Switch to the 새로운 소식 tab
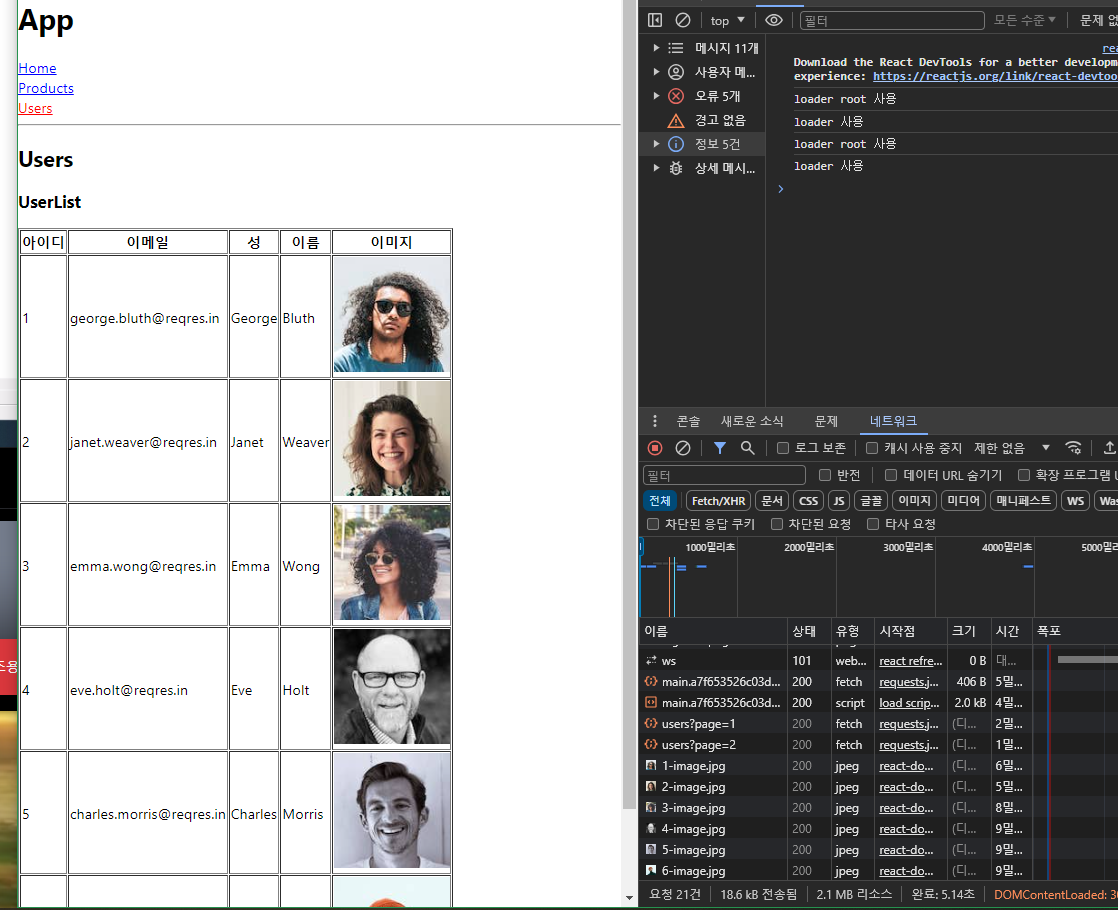This screenshot has height=910, width=1118. coord(752,421)
